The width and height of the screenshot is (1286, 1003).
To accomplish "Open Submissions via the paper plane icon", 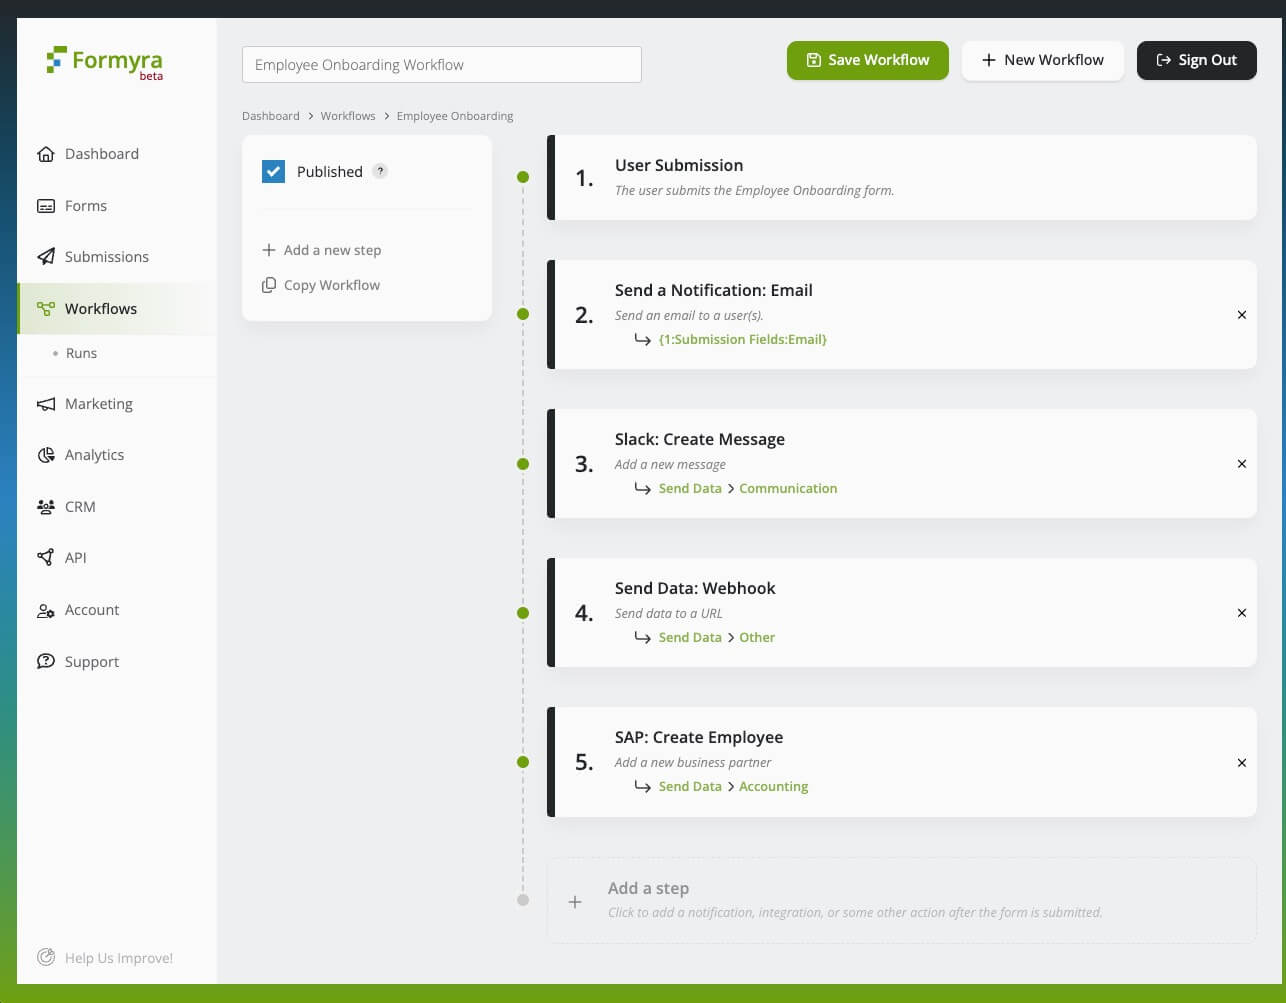I will click(46, 257).
